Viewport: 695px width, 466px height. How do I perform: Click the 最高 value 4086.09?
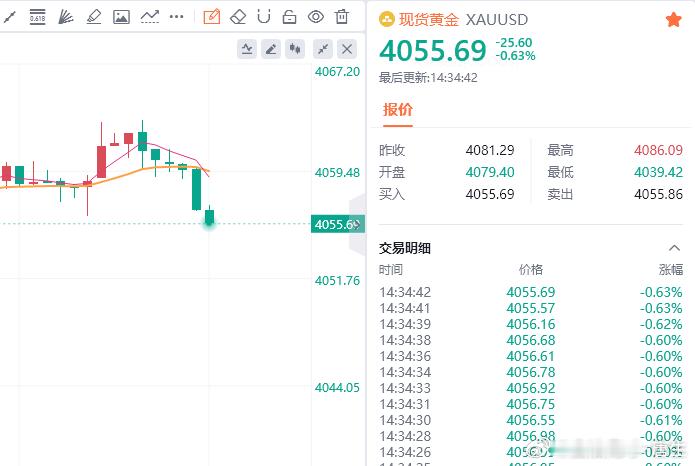click(x=658, y=150)
